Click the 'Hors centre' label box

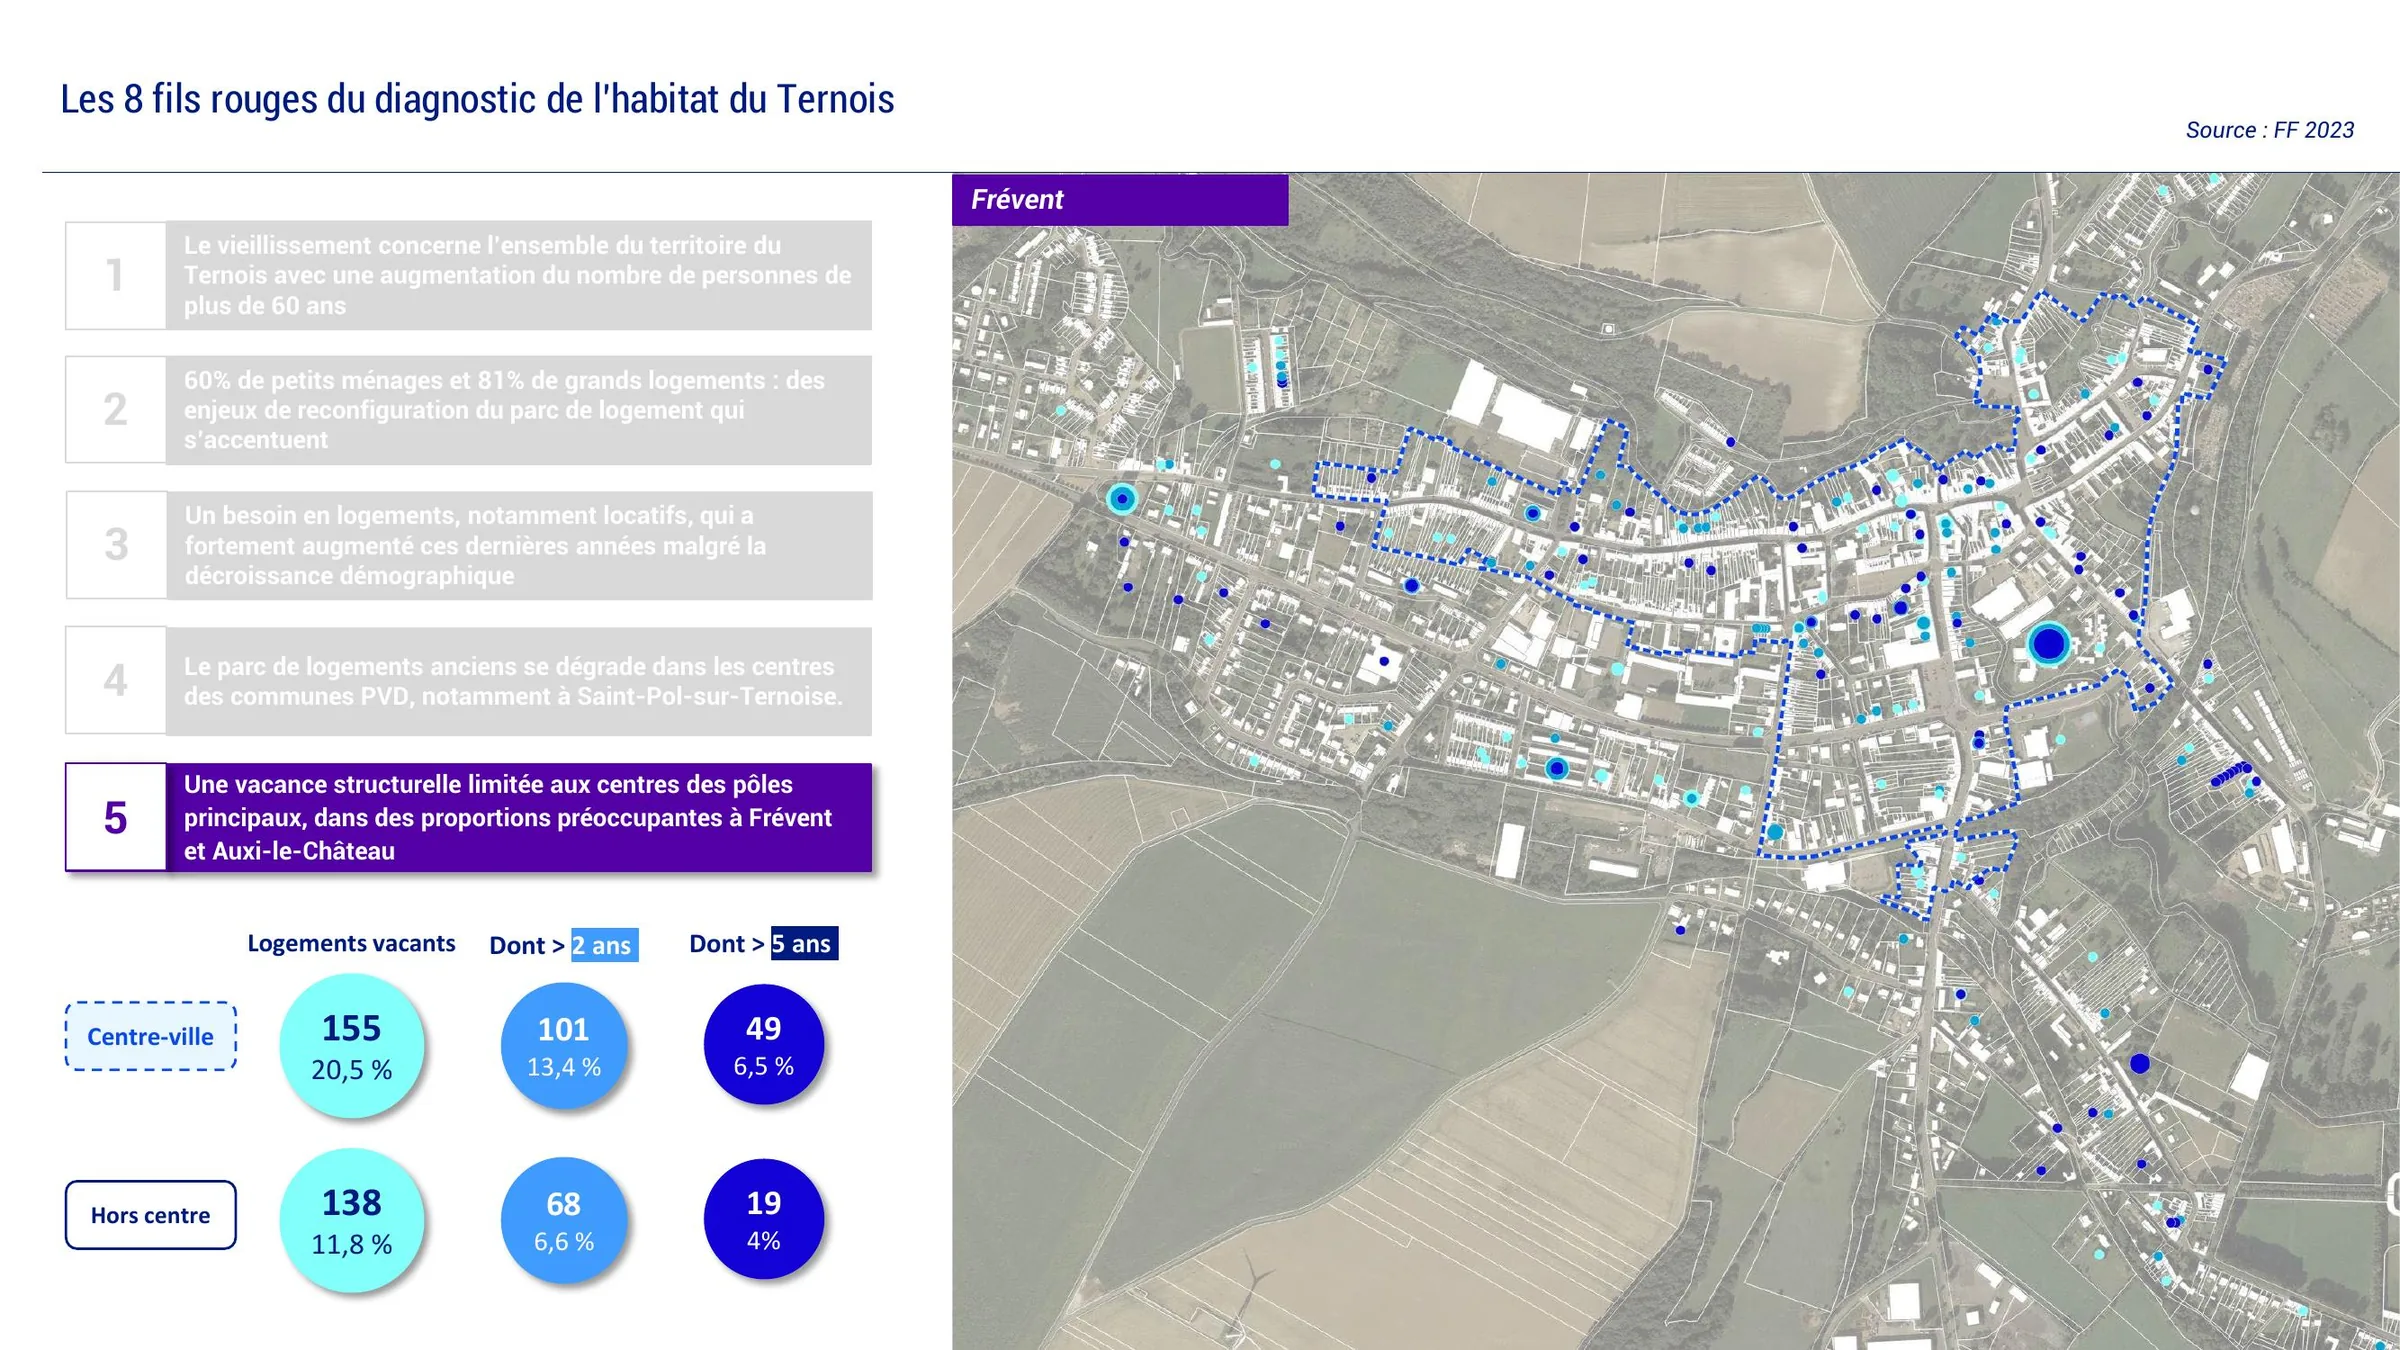(151, 1215)
